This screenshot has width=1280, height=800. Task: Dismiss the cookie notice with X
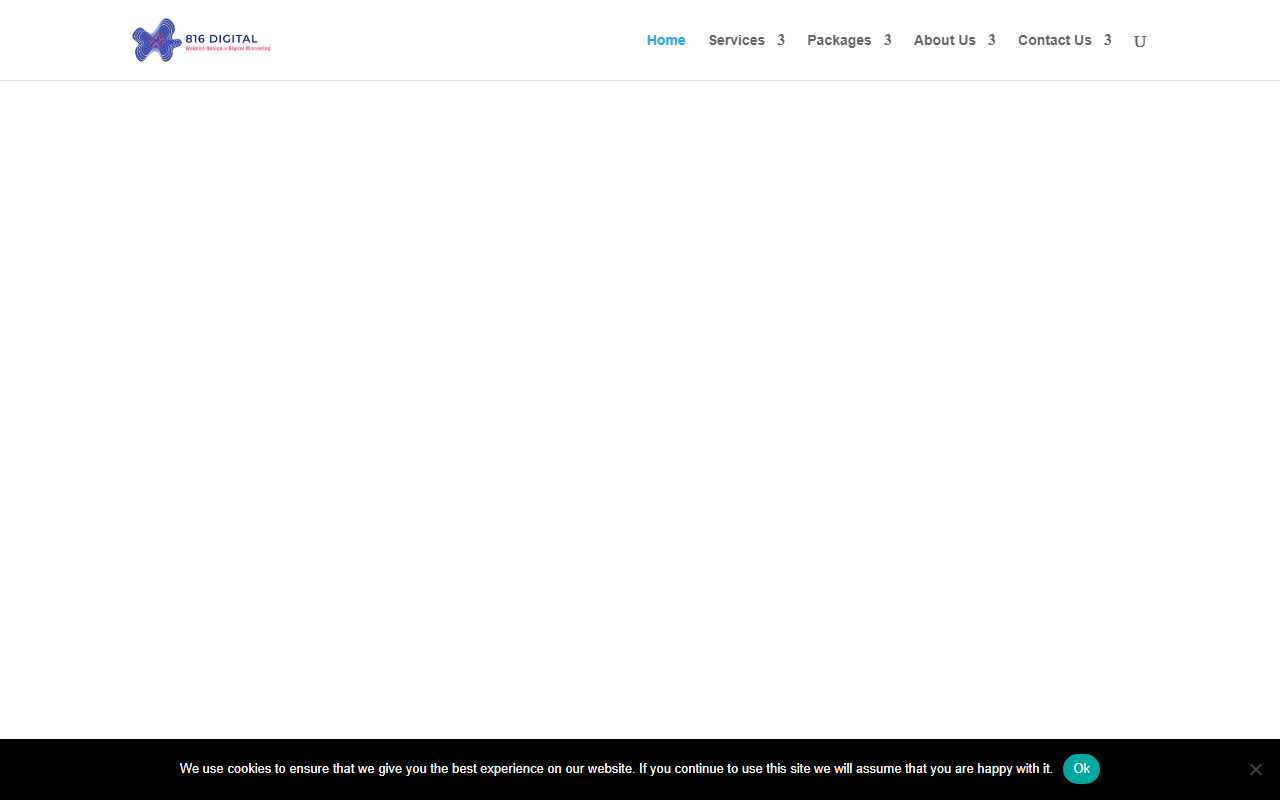coord(1256,769)
